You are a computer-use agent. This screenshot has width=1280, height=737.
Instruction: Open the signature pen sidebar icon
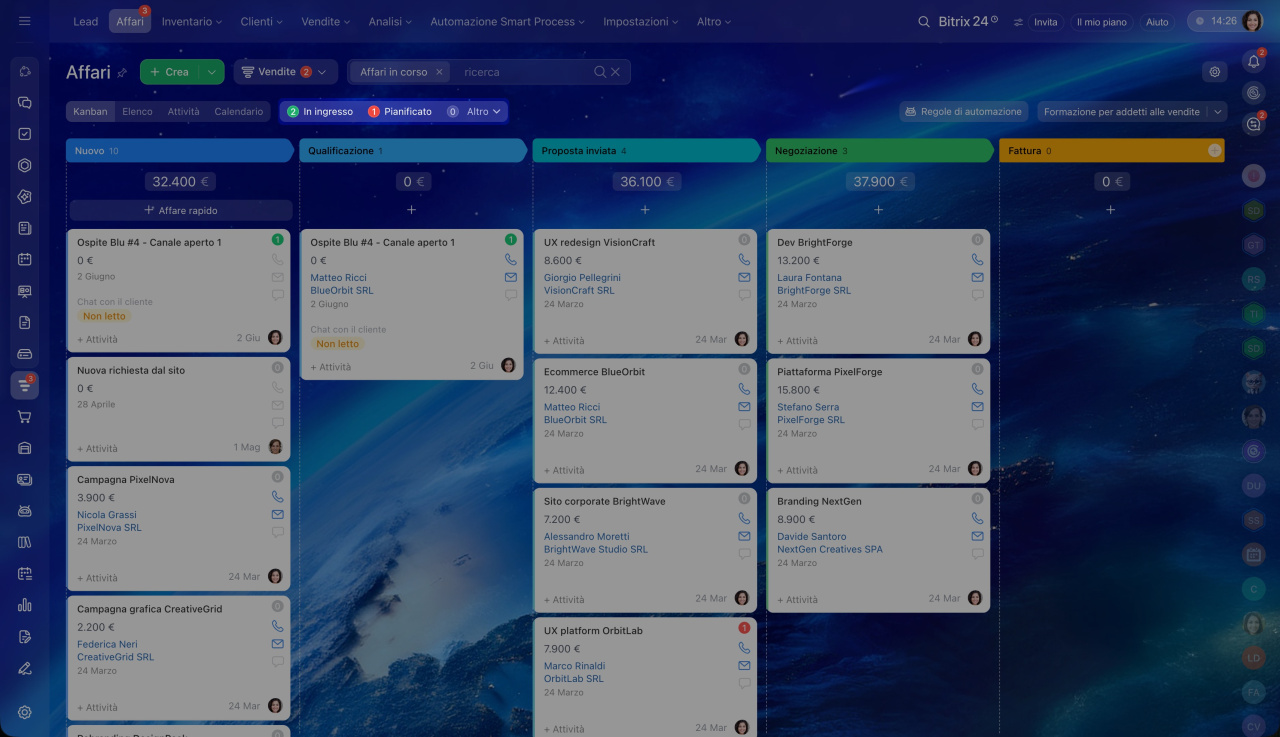tap(25, 668)
